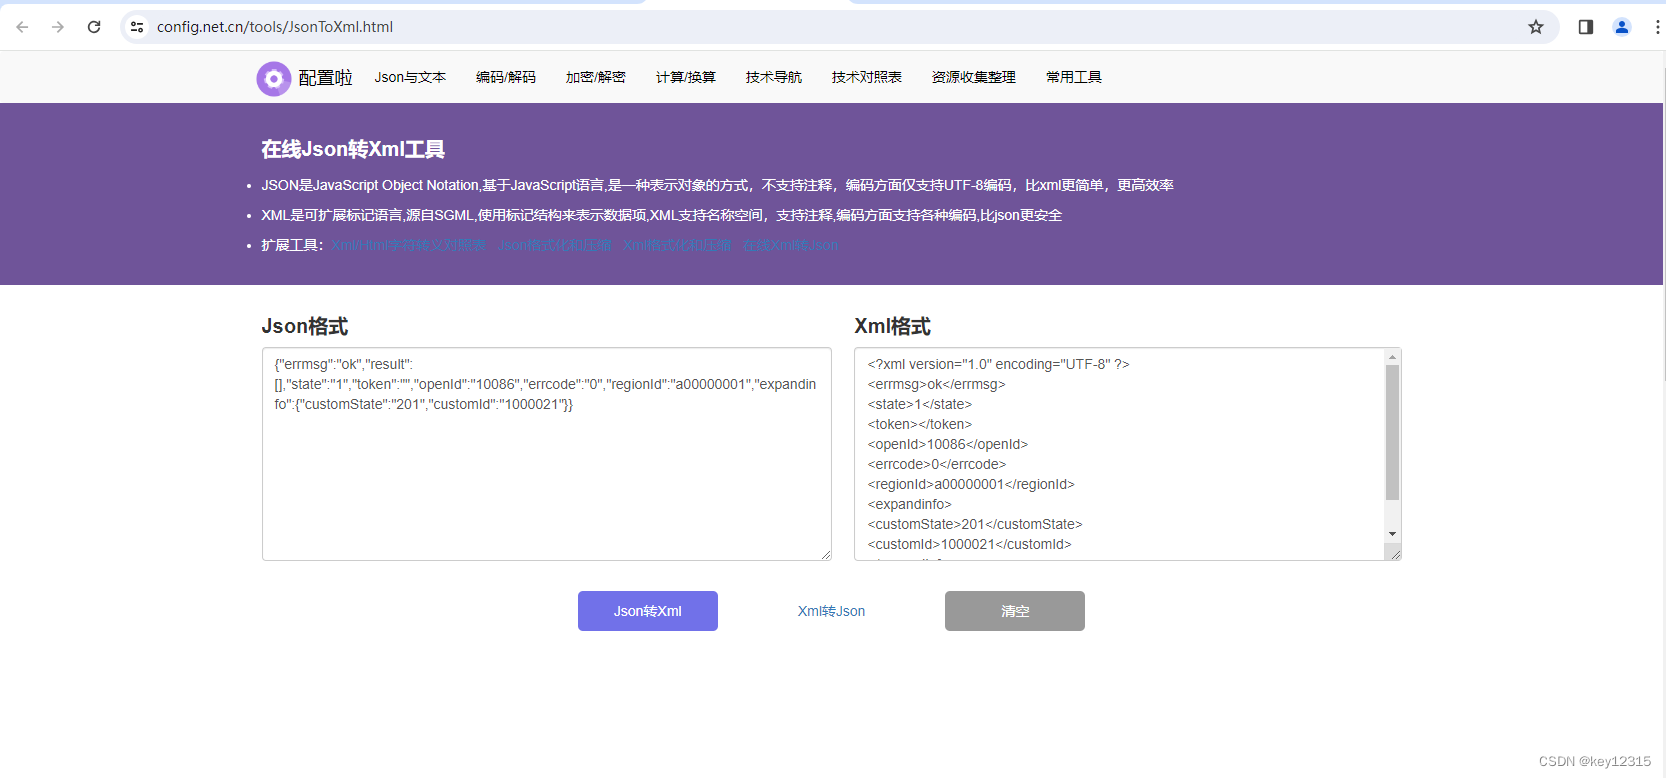The width and height of the screenshot is (1666, 778).
Task: Click the <openId>10086</openId> line
Action: 948,444
